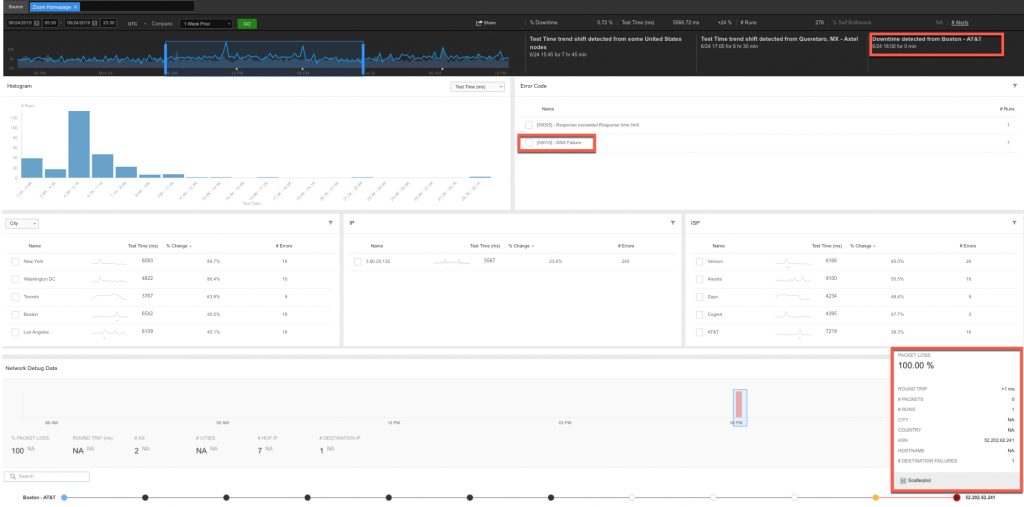This screenshot has height=507, width=1024.
Task: Click the network debug Search field
Action: click(x=45, y=476)
